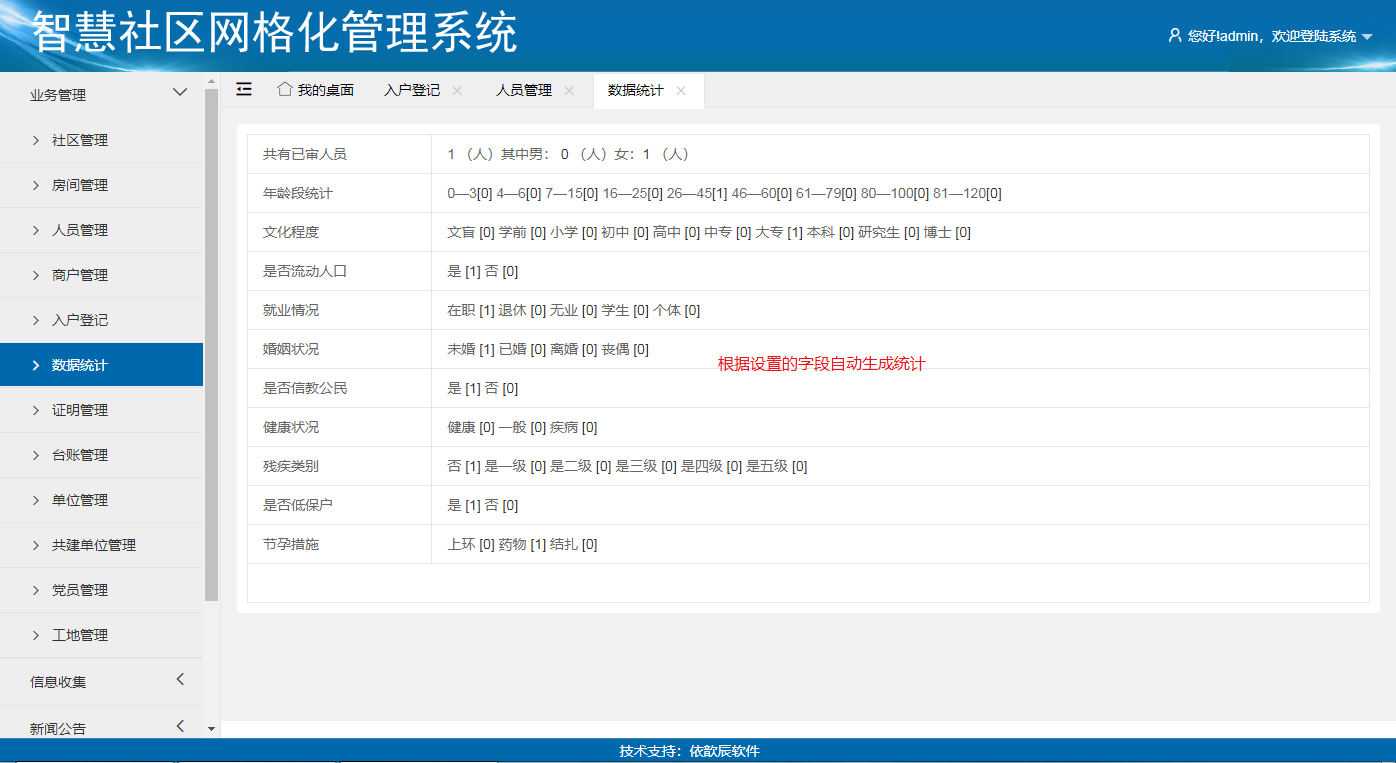Click the sidebar vertical scrollbar

(211, 340)
